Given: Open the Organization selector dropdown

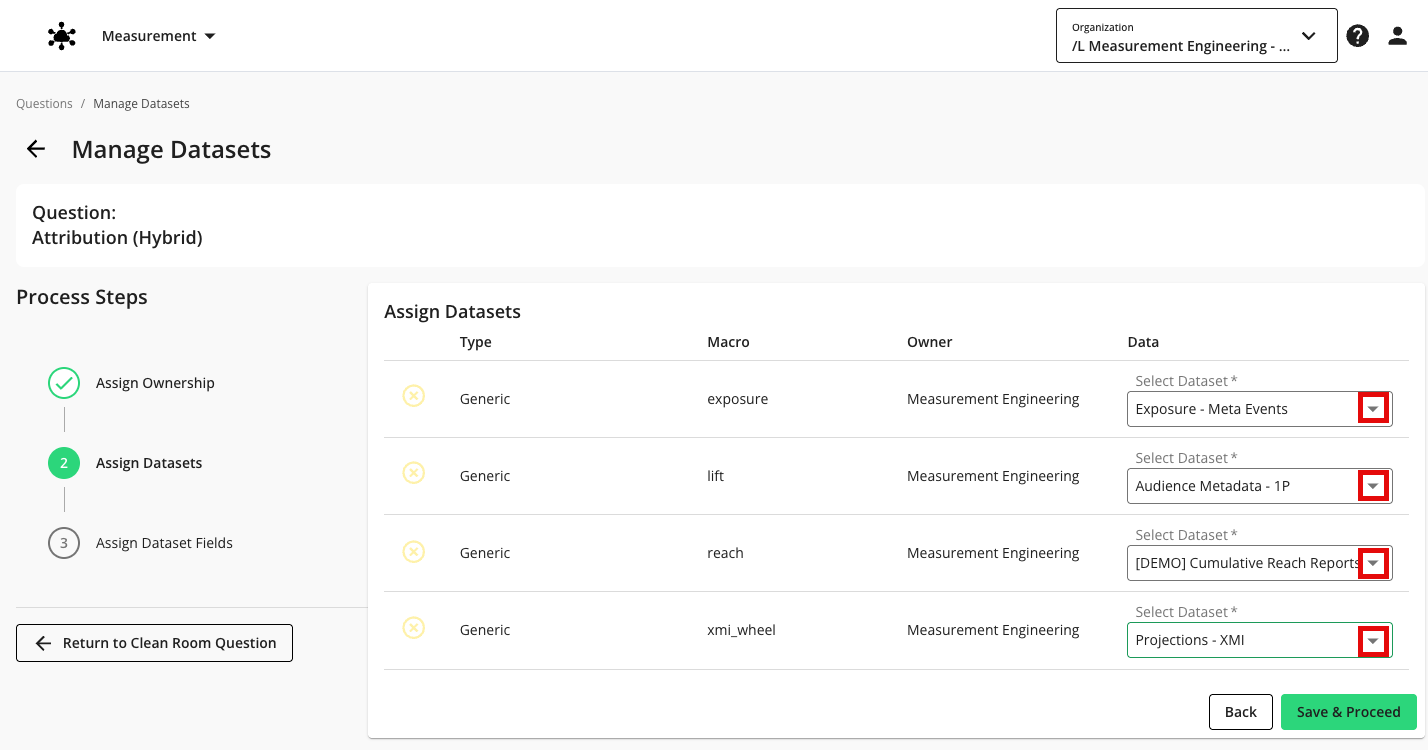Looking at the screenshot, I should [x=1196, y=36].
